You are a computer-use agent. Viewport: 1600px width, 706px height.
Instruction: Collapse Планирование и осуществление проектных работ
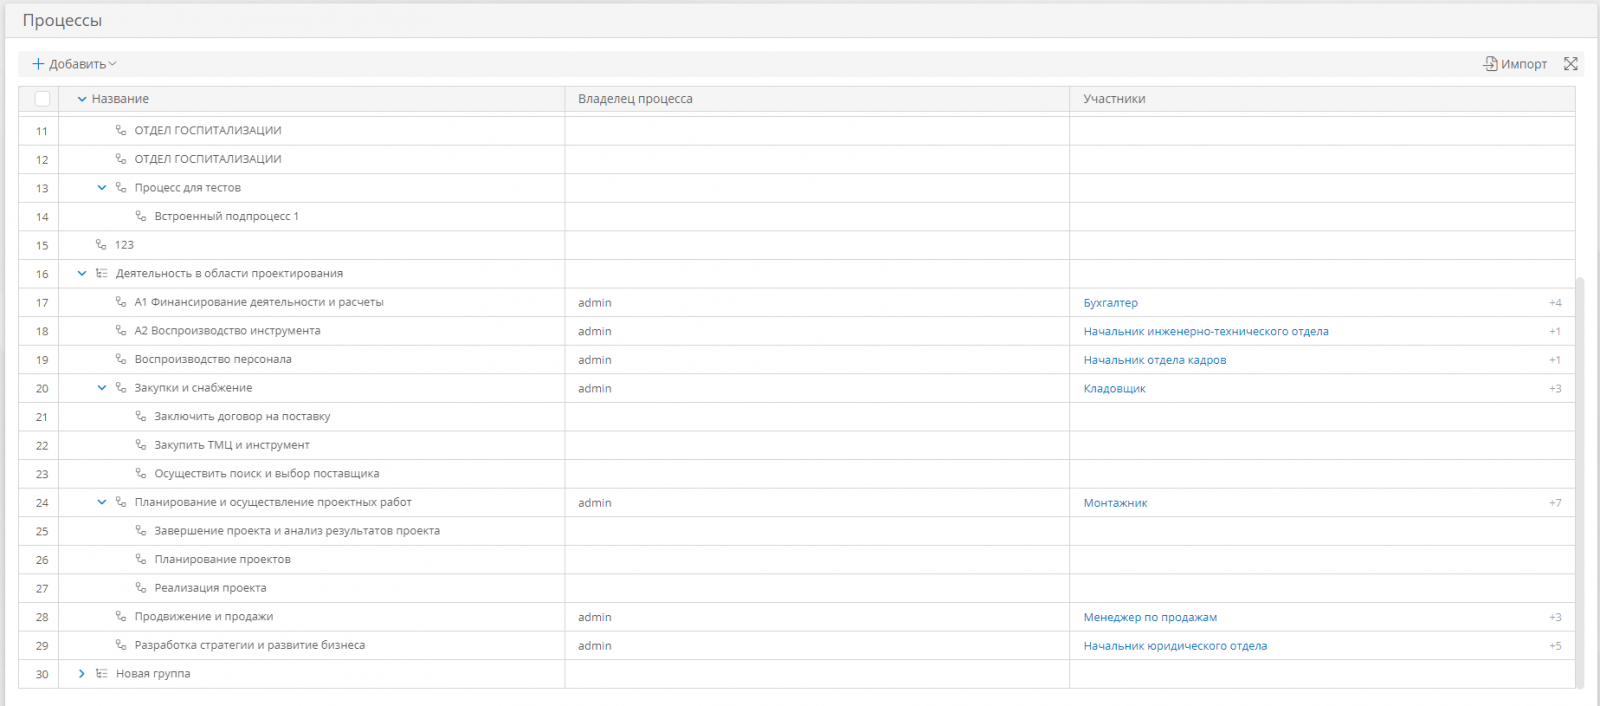click(101, 502)
